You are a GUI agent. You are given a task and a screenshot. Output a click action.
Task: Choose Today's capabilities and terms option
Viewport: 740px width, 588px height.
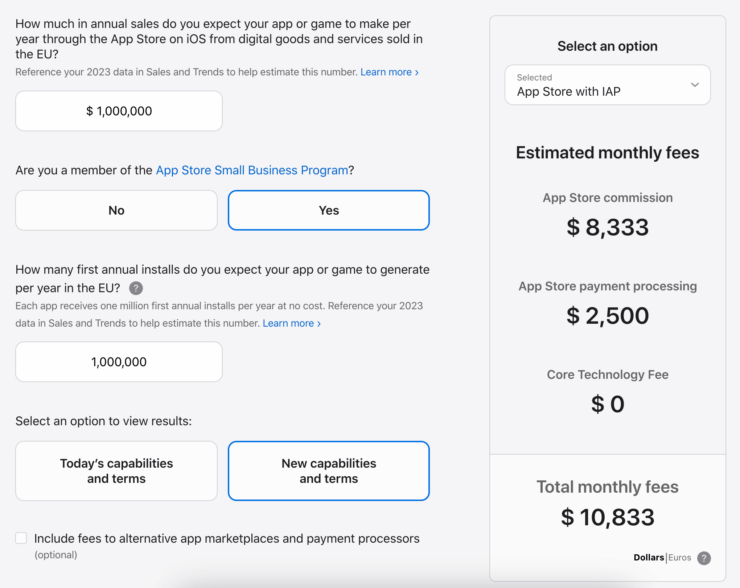tap(116, 471)
